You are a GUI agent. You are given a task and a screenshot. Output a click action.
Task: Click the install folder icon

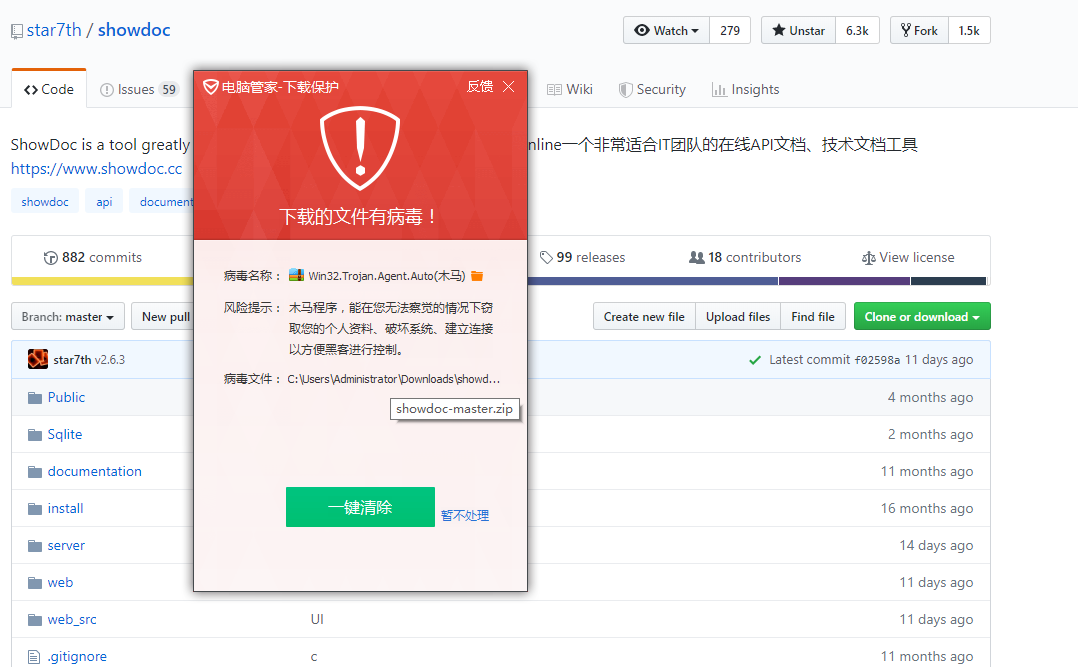click(34, 509)
